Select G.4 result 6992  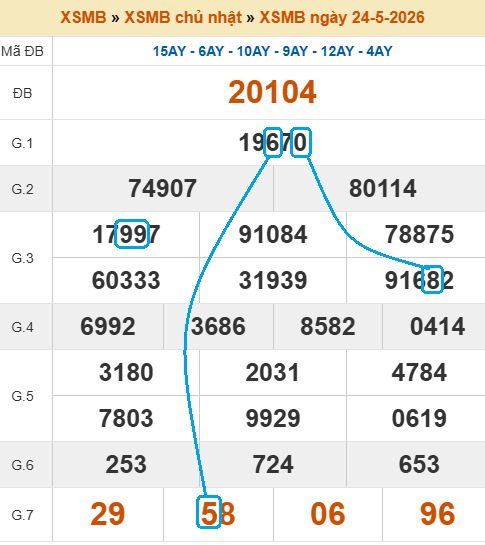[108, 326]
